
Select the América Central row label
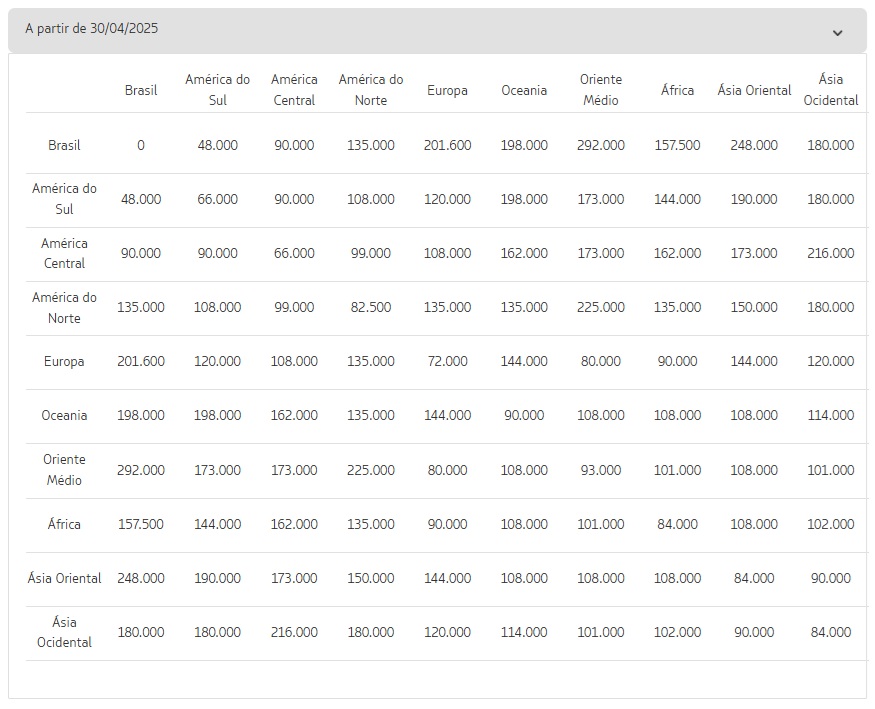tap(64, 253)
